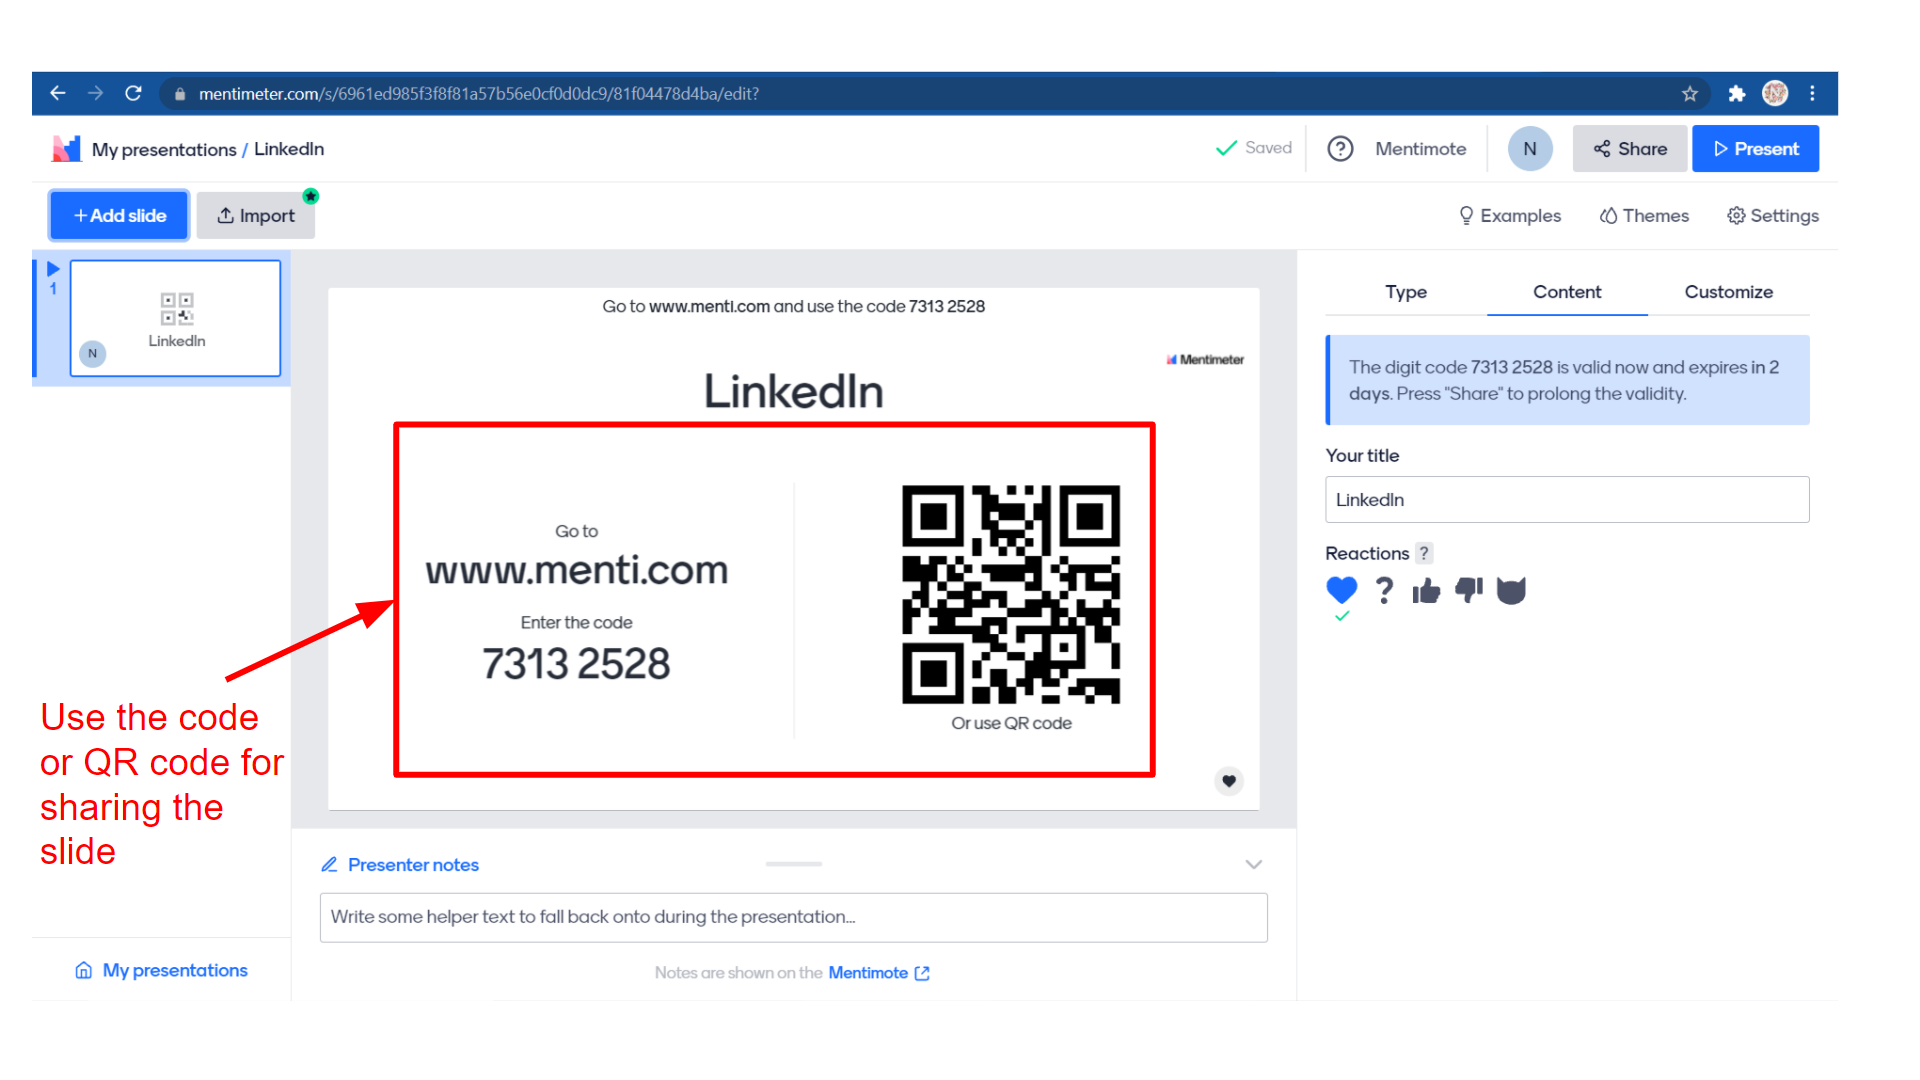
Task: Toggle the question mark reaction
Action: point(1384,590)
